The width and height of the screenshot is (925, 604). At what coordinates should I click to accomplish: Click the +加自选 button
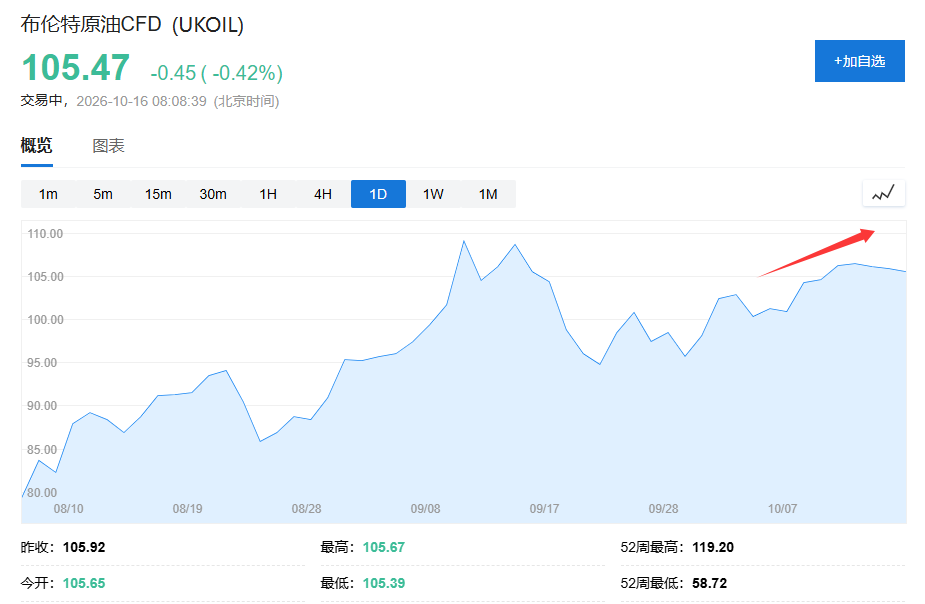point(860,61)
